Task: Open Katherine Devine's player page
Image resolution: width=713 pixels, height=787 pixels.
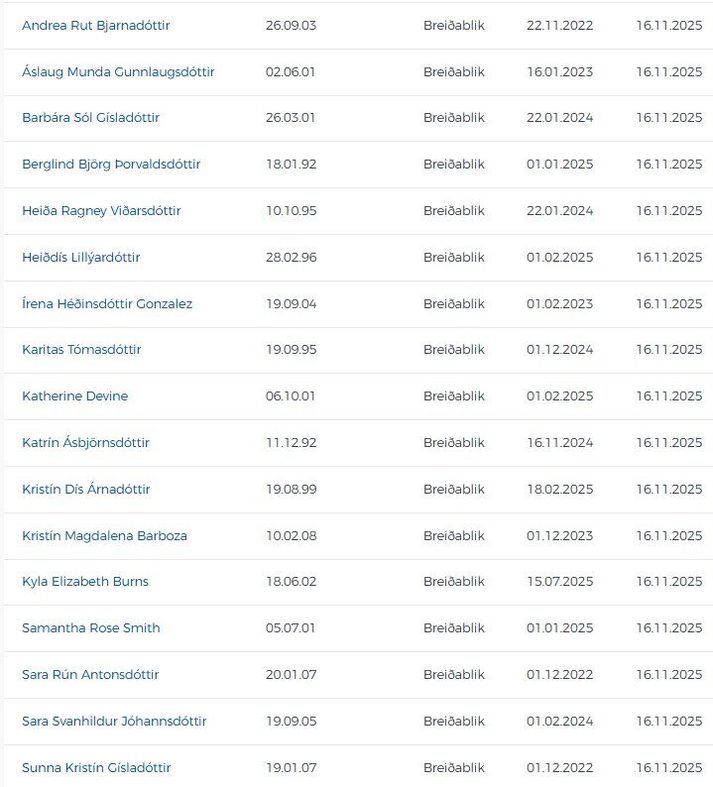Action: [75, 396]
